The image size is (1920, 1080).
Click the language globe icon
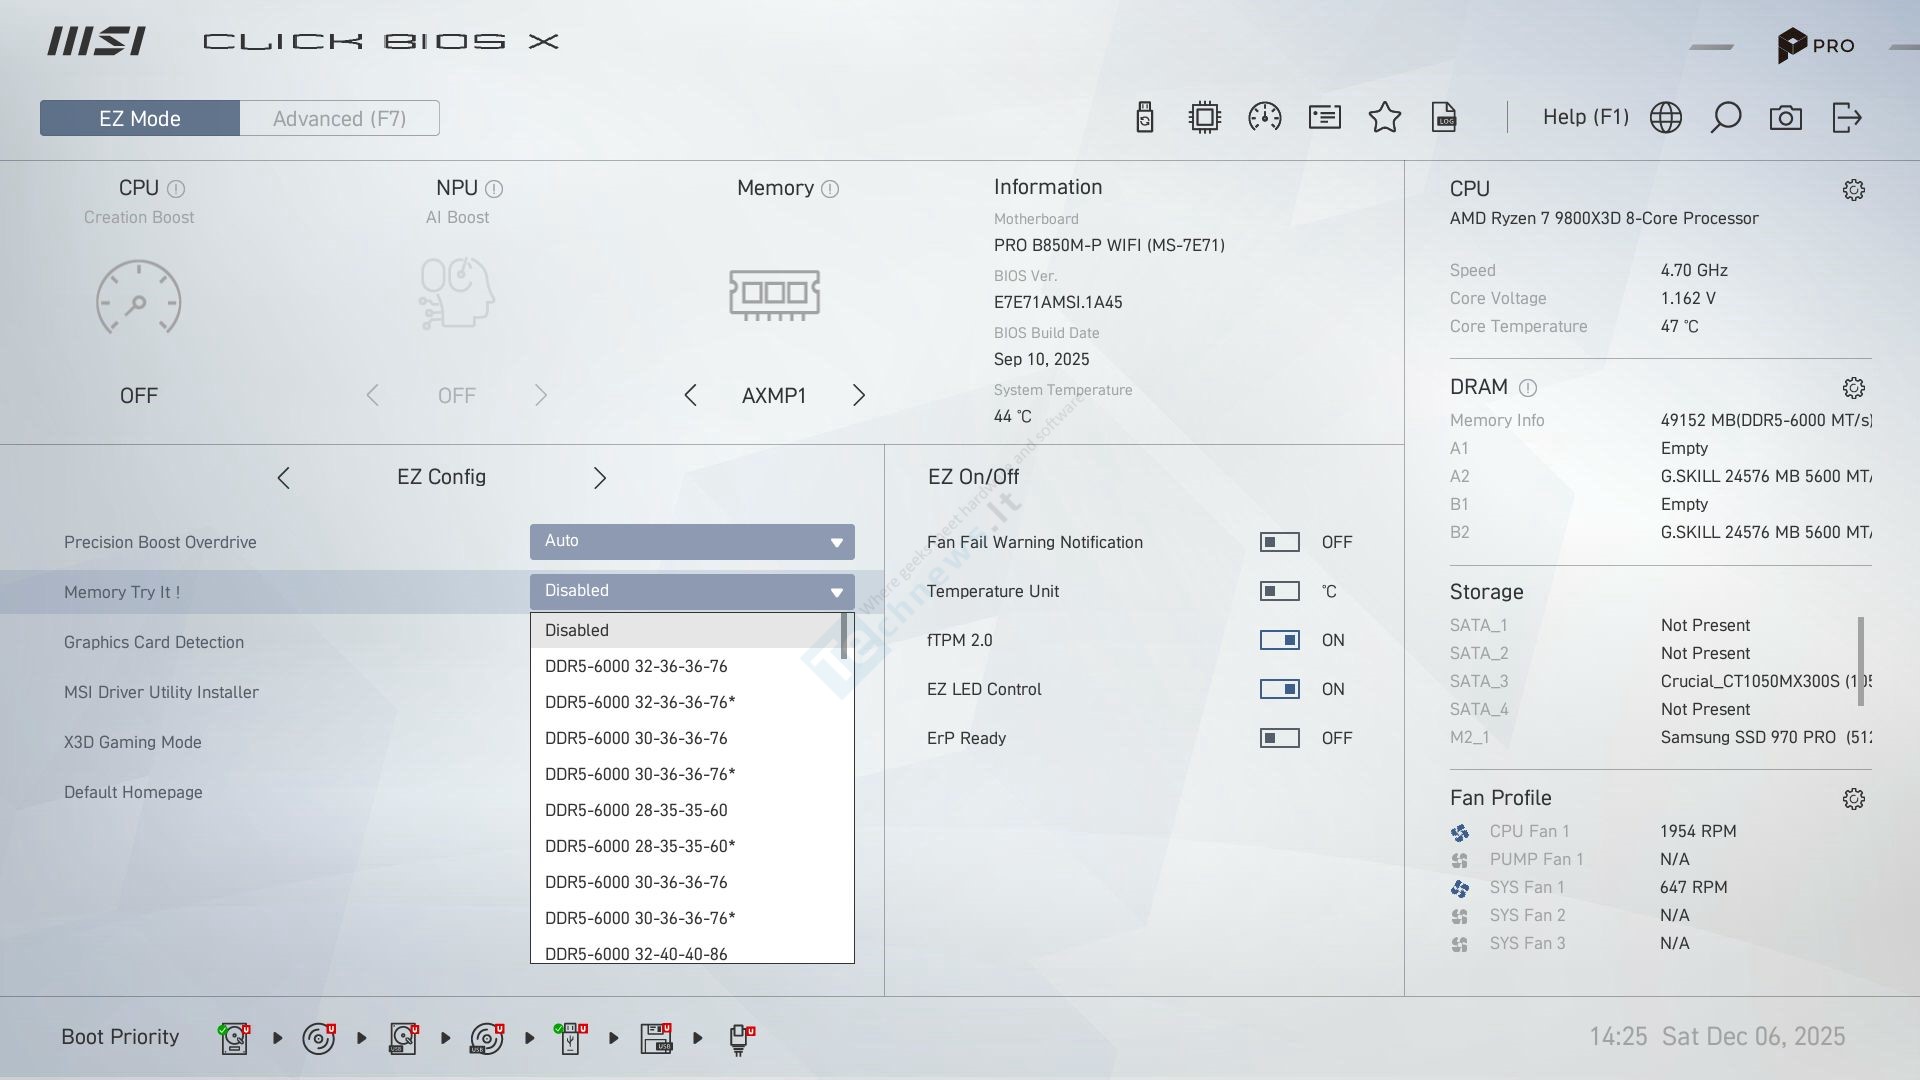pyautogui.click(x=1666, y=118)
